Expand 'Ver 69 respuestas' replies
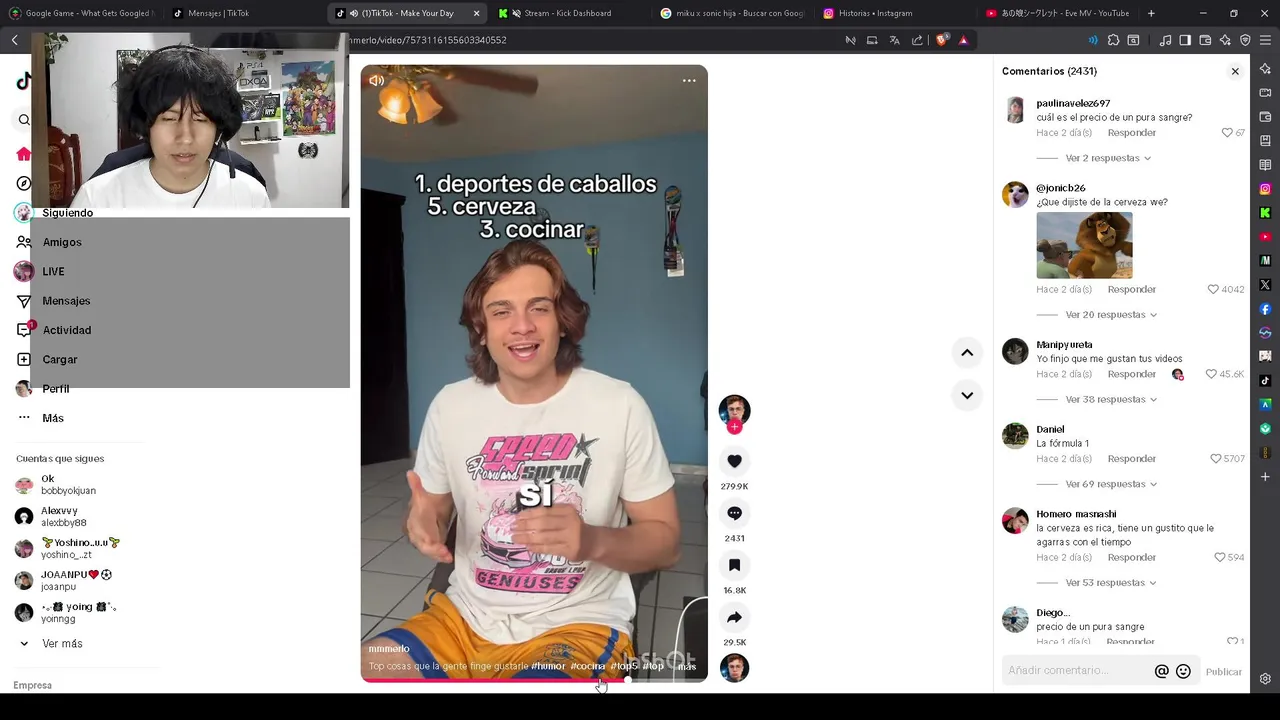This screenshot has height=720, width=1280. pos(1111,484)
